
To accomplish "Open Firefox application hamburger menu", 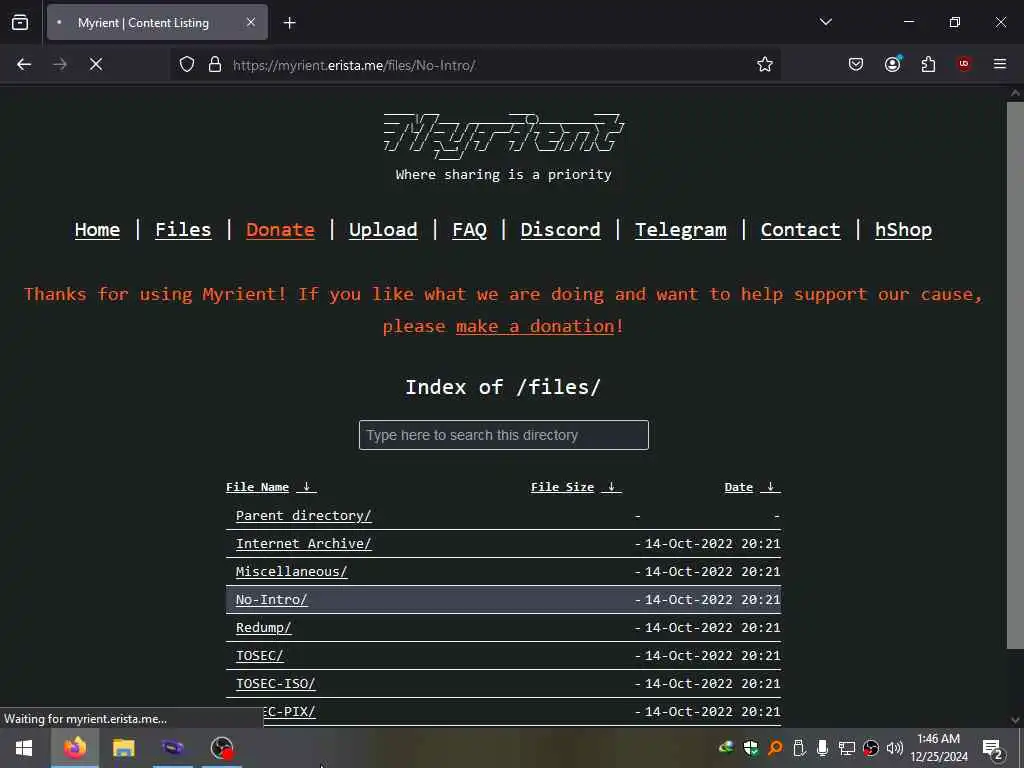I will (x=1000, y=64).
